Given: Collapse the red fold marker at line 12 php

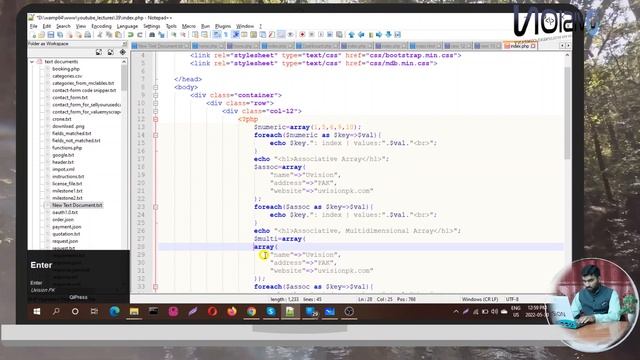Looking at the screenshot, I should pyautogui.click(x=156, y=119).
